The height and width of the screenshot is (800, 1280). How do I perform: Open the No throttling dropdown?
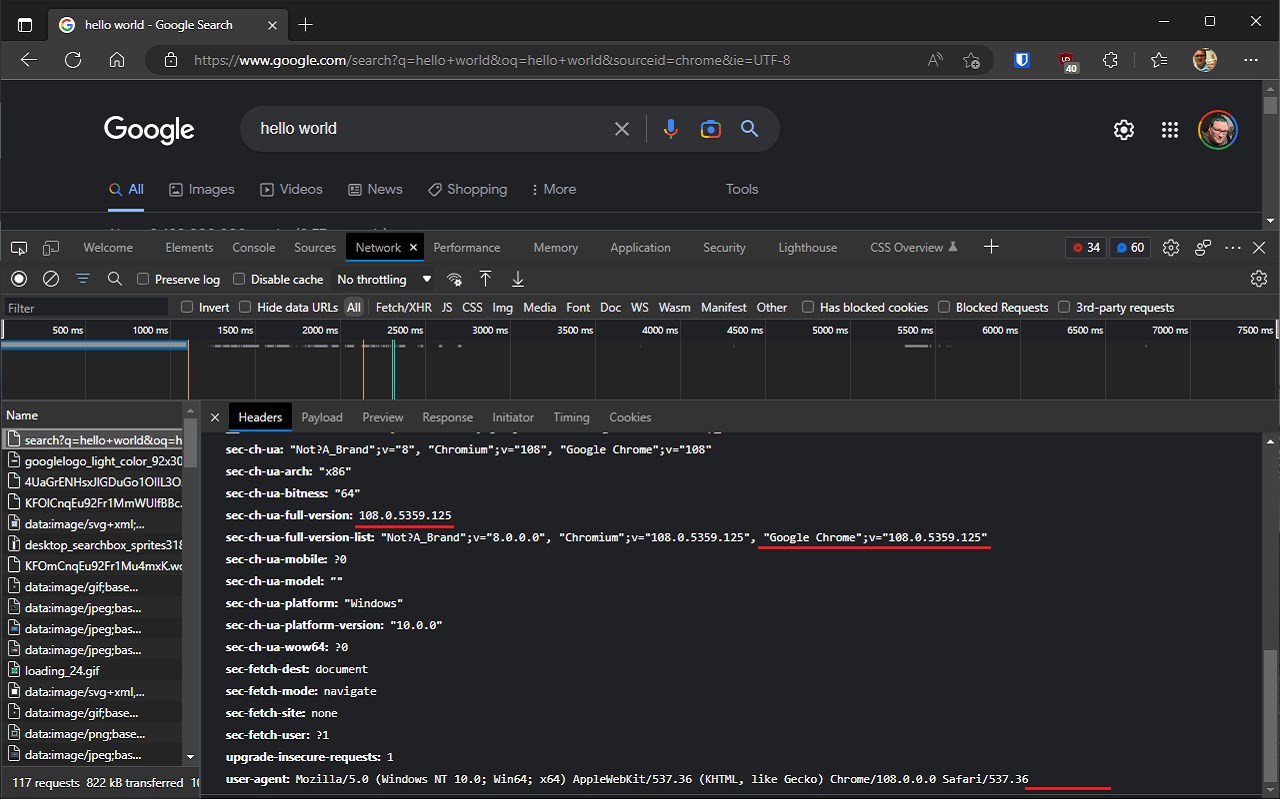point(384,279)
